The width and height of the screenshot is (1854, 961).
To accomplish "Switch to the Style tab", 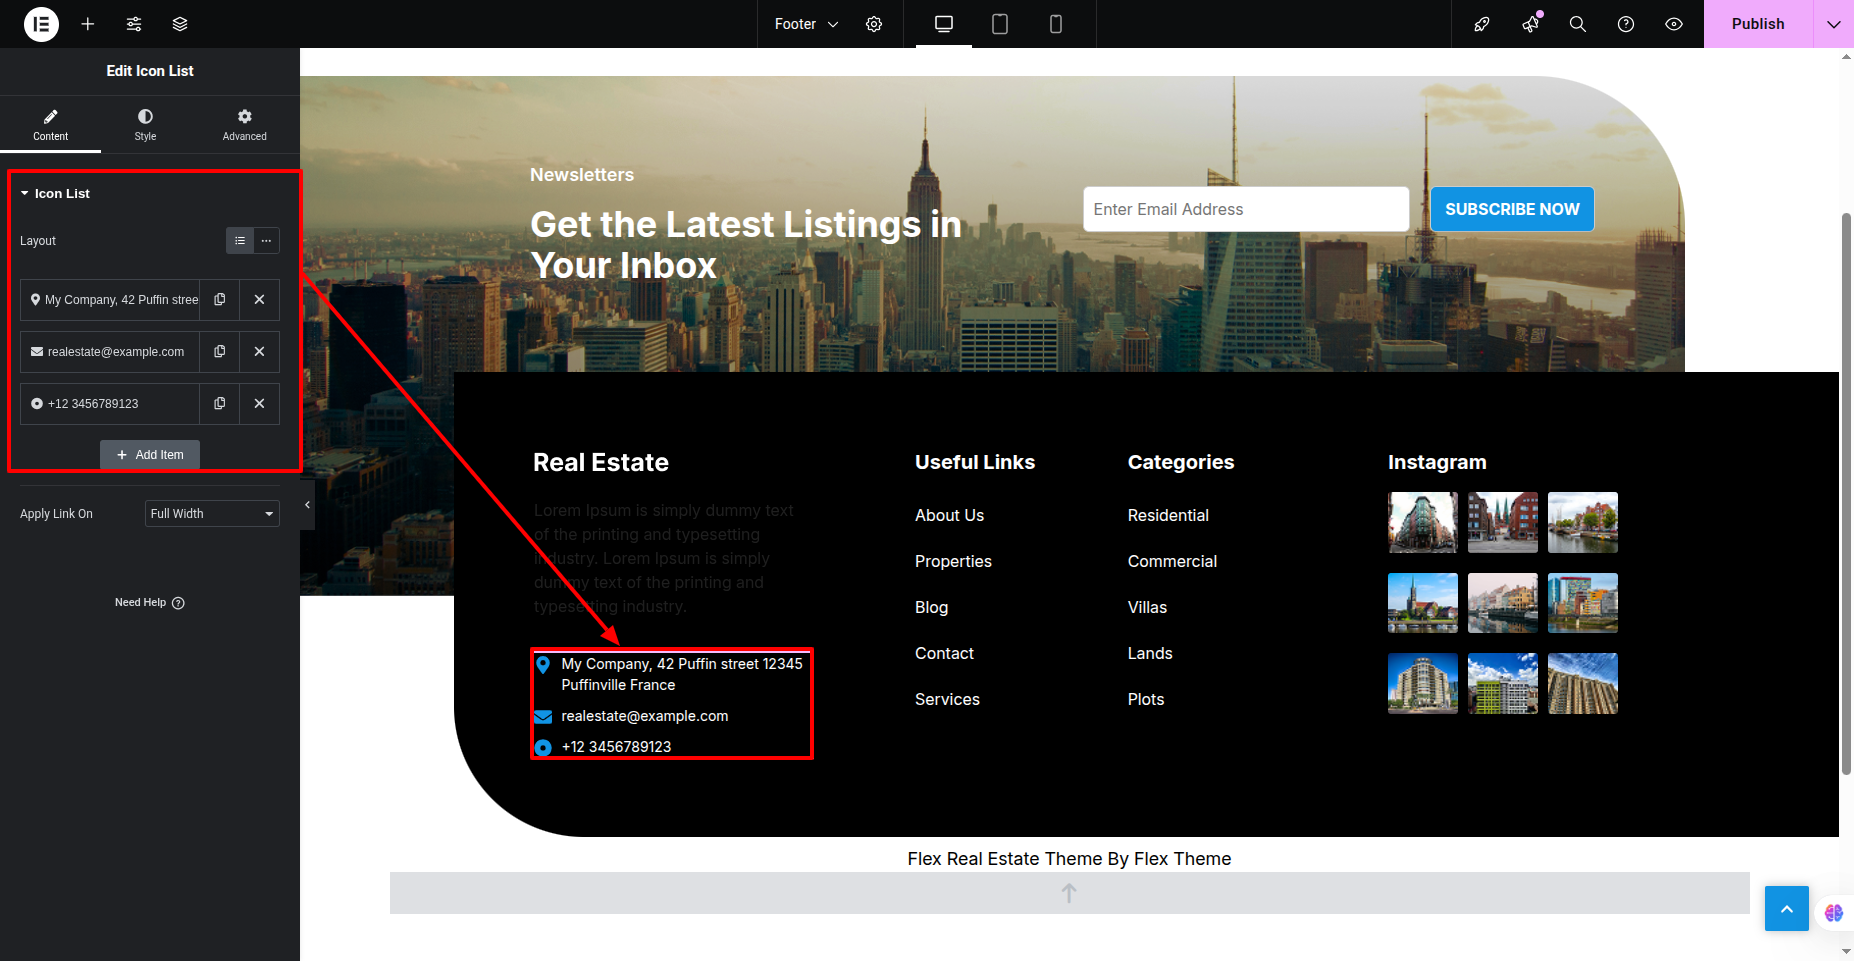I will [145, 124].
